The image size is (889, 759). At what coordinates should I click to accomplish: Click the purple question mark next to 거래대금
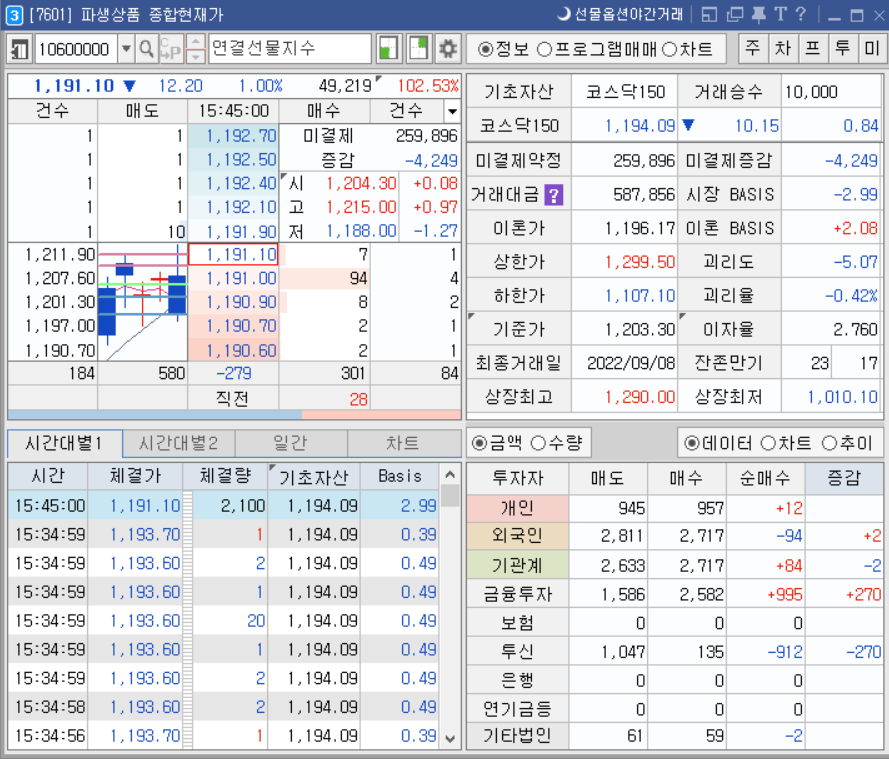[x=553, y=196]
